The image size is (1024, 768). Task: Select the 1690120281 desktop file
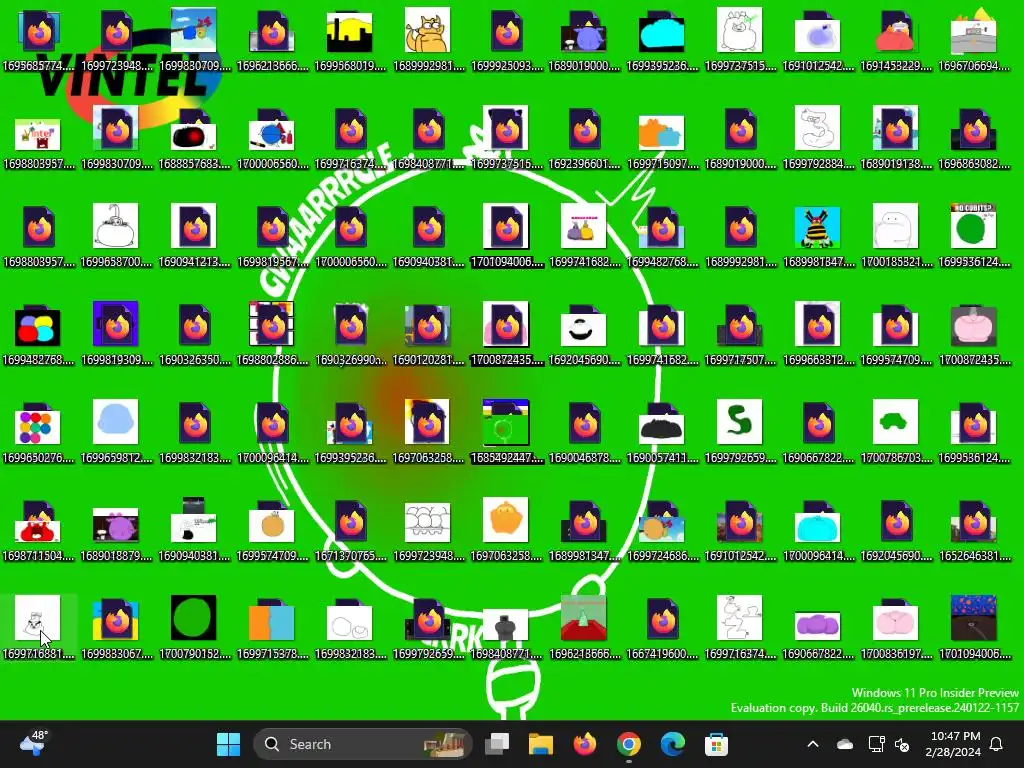point(428,332)
